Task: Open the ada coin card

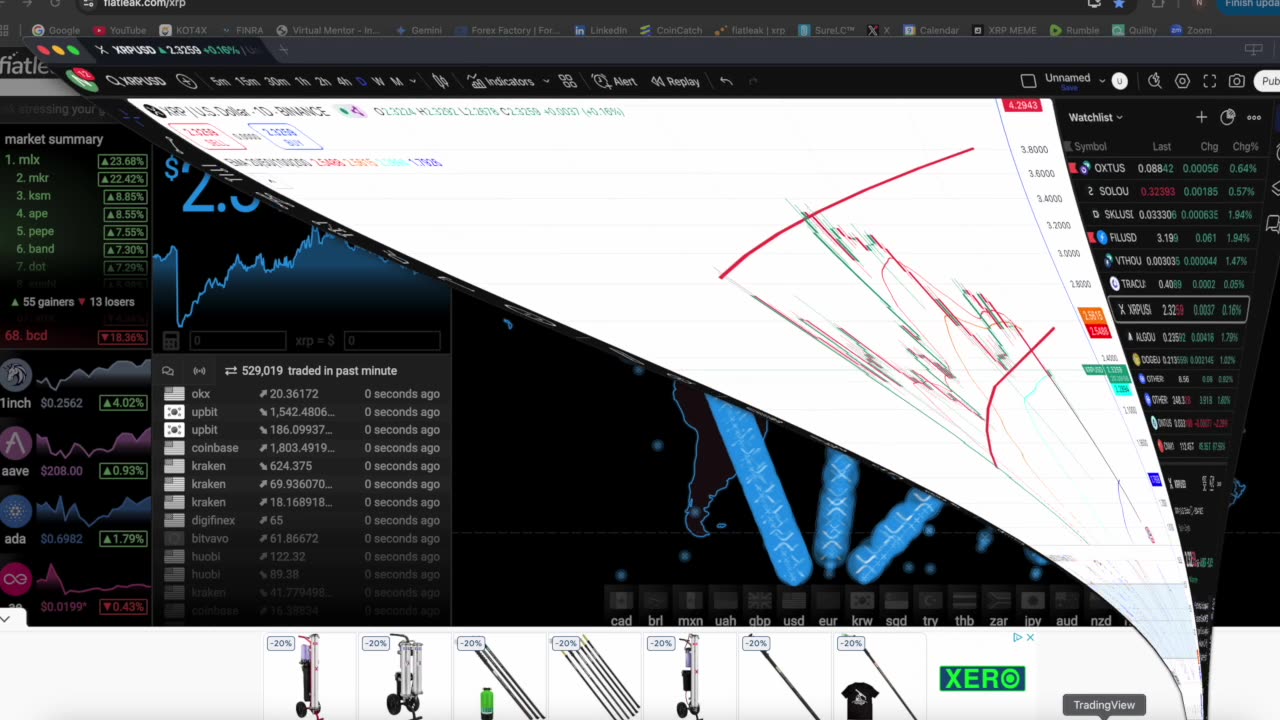Action: [75, 522]
